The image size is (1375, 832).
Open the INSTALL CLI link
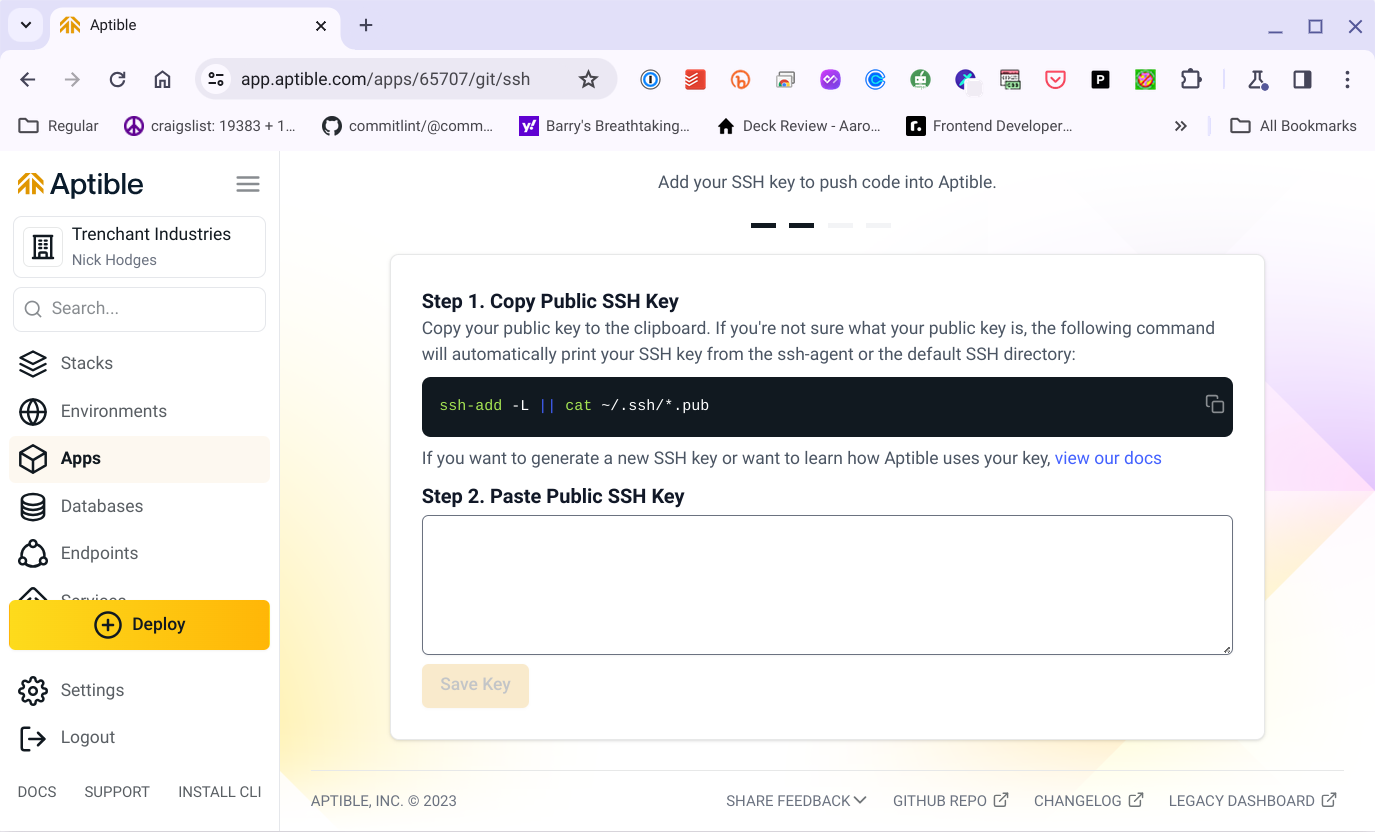click(220, 792)
